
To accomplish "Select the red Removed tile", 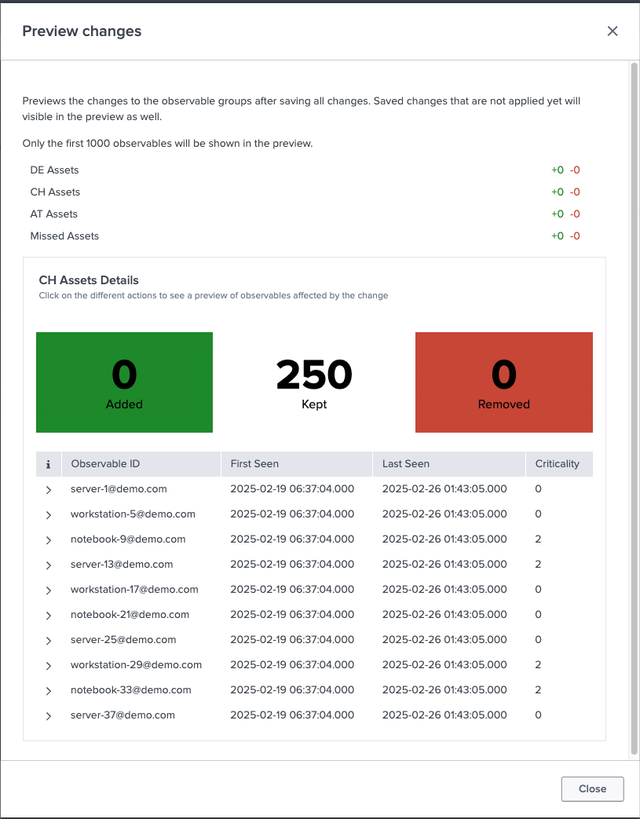I will [504, 382].
